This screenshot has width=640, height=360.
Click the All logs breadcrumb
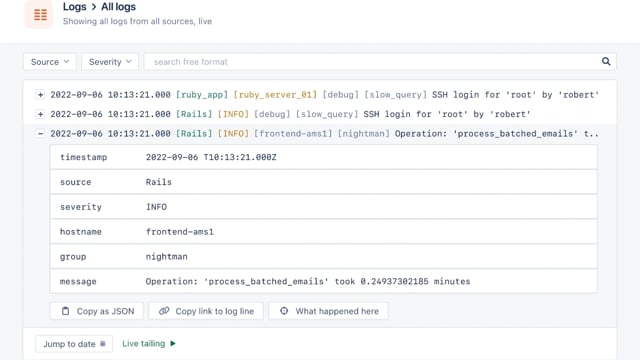click(x=118, y=7)
